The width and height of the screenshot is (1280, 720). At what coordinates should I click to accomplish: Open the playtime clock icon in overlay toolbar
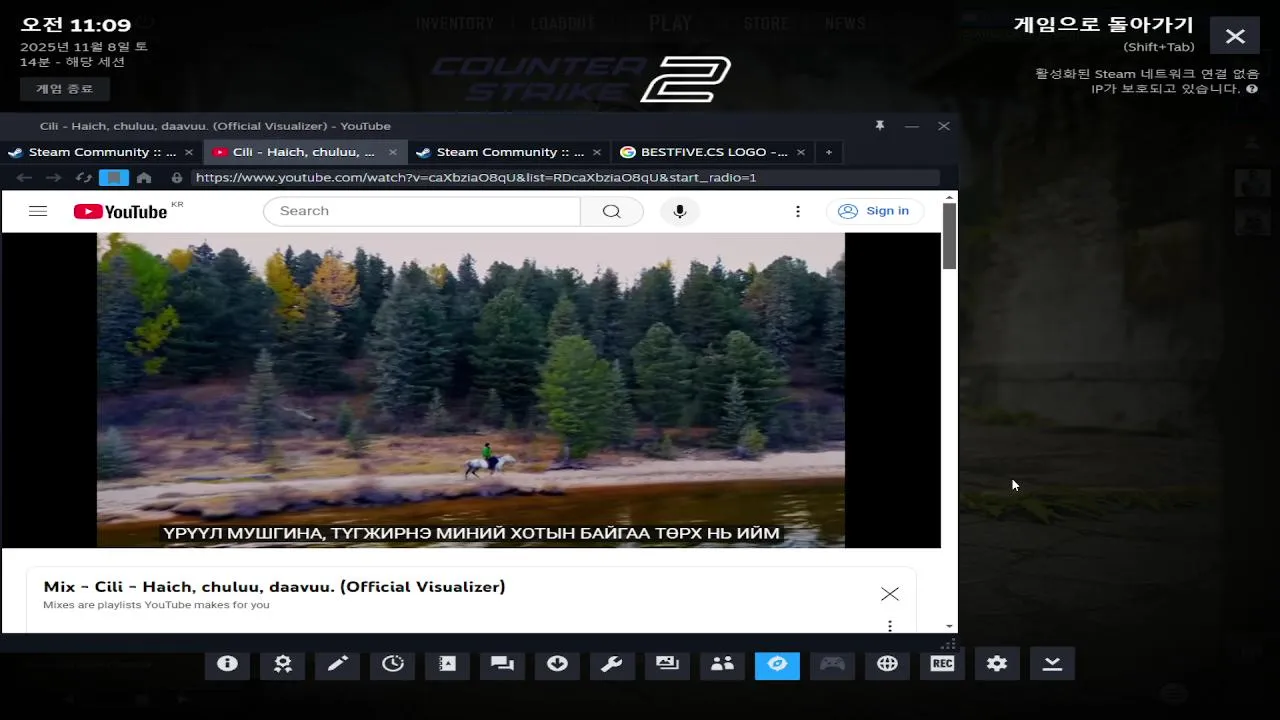(392, 664)
